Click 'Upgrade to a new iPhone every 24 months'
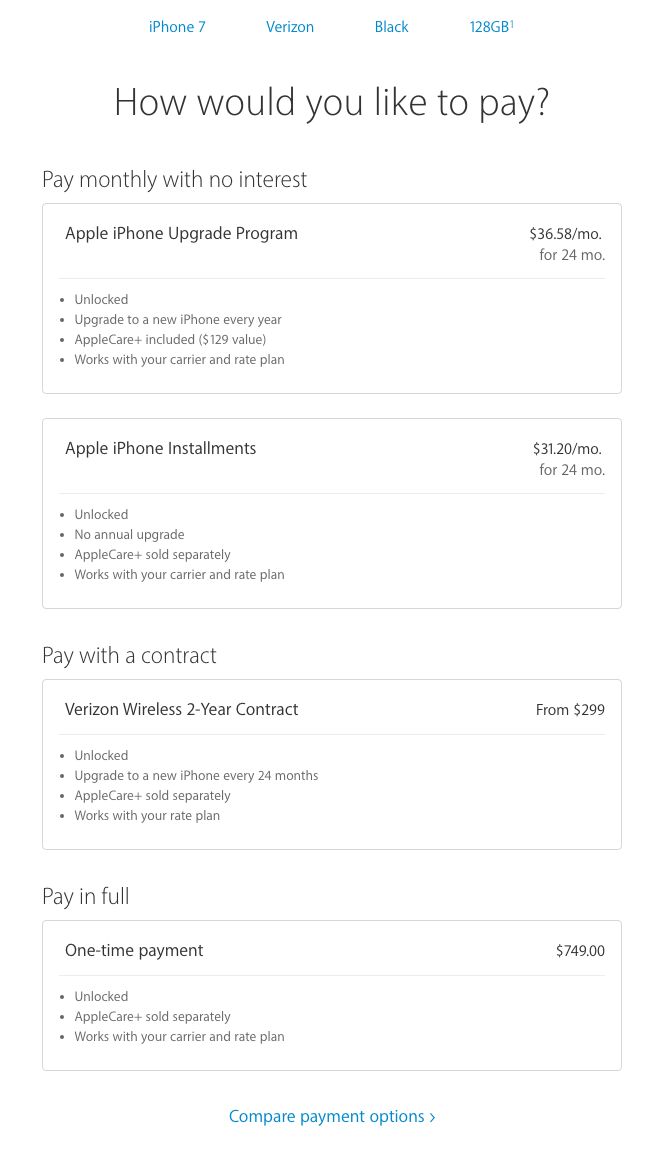This screenshot has height=1150, width=647. (196, 776)
